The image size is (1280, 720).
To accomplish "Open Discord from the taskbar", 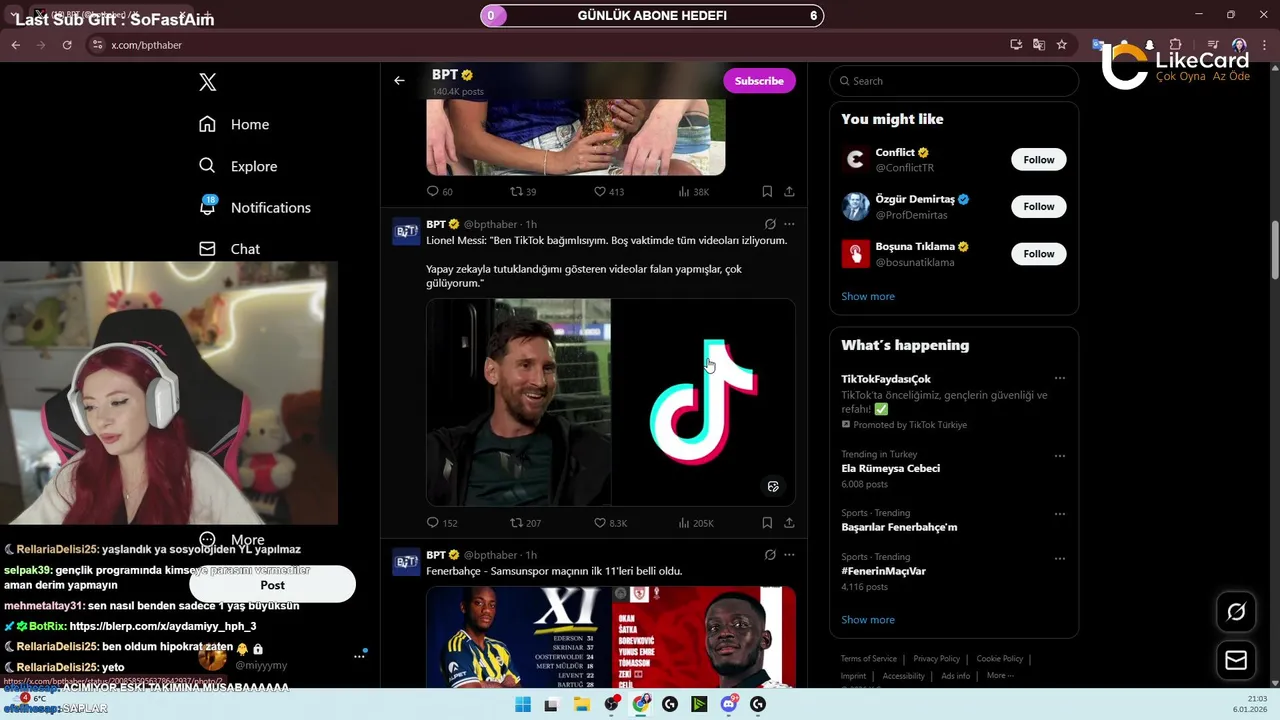I will point(729,704).
